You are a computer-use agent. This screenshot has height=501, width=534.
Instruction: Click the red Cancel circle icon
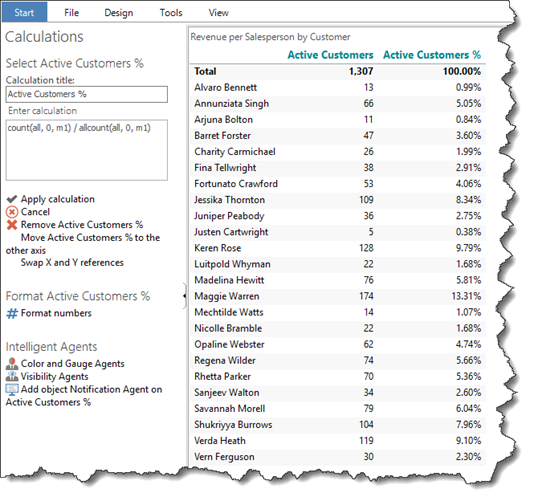[x=12, y=212]
